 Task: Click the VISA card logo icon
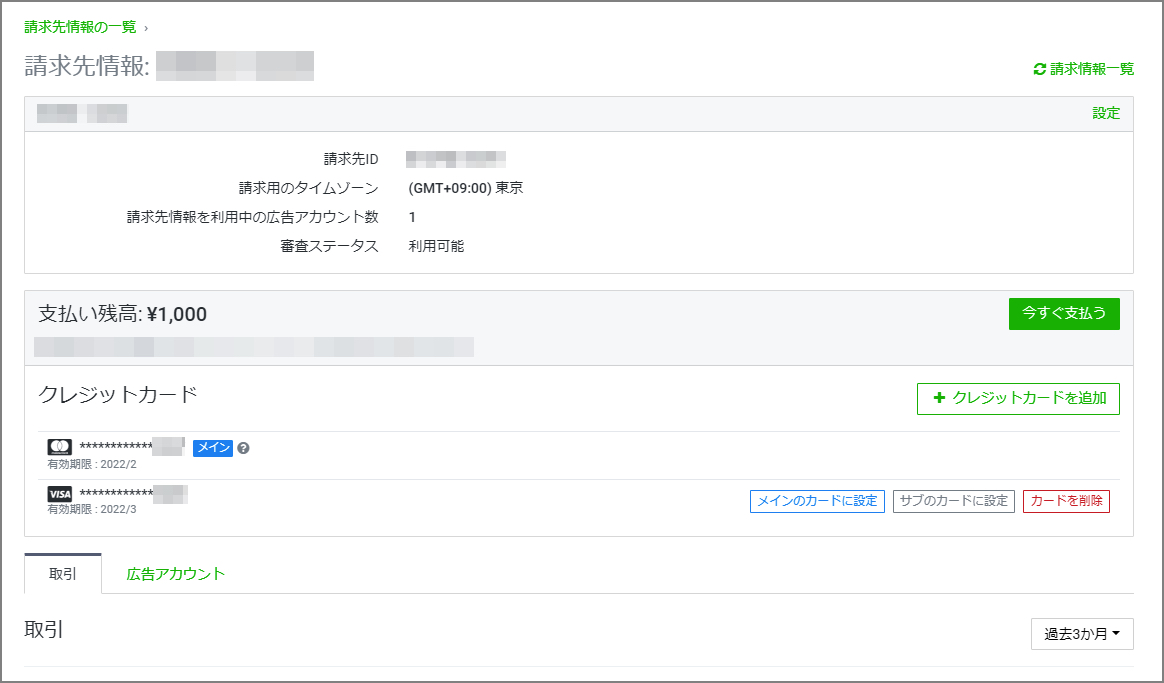(x=60, y=494)
